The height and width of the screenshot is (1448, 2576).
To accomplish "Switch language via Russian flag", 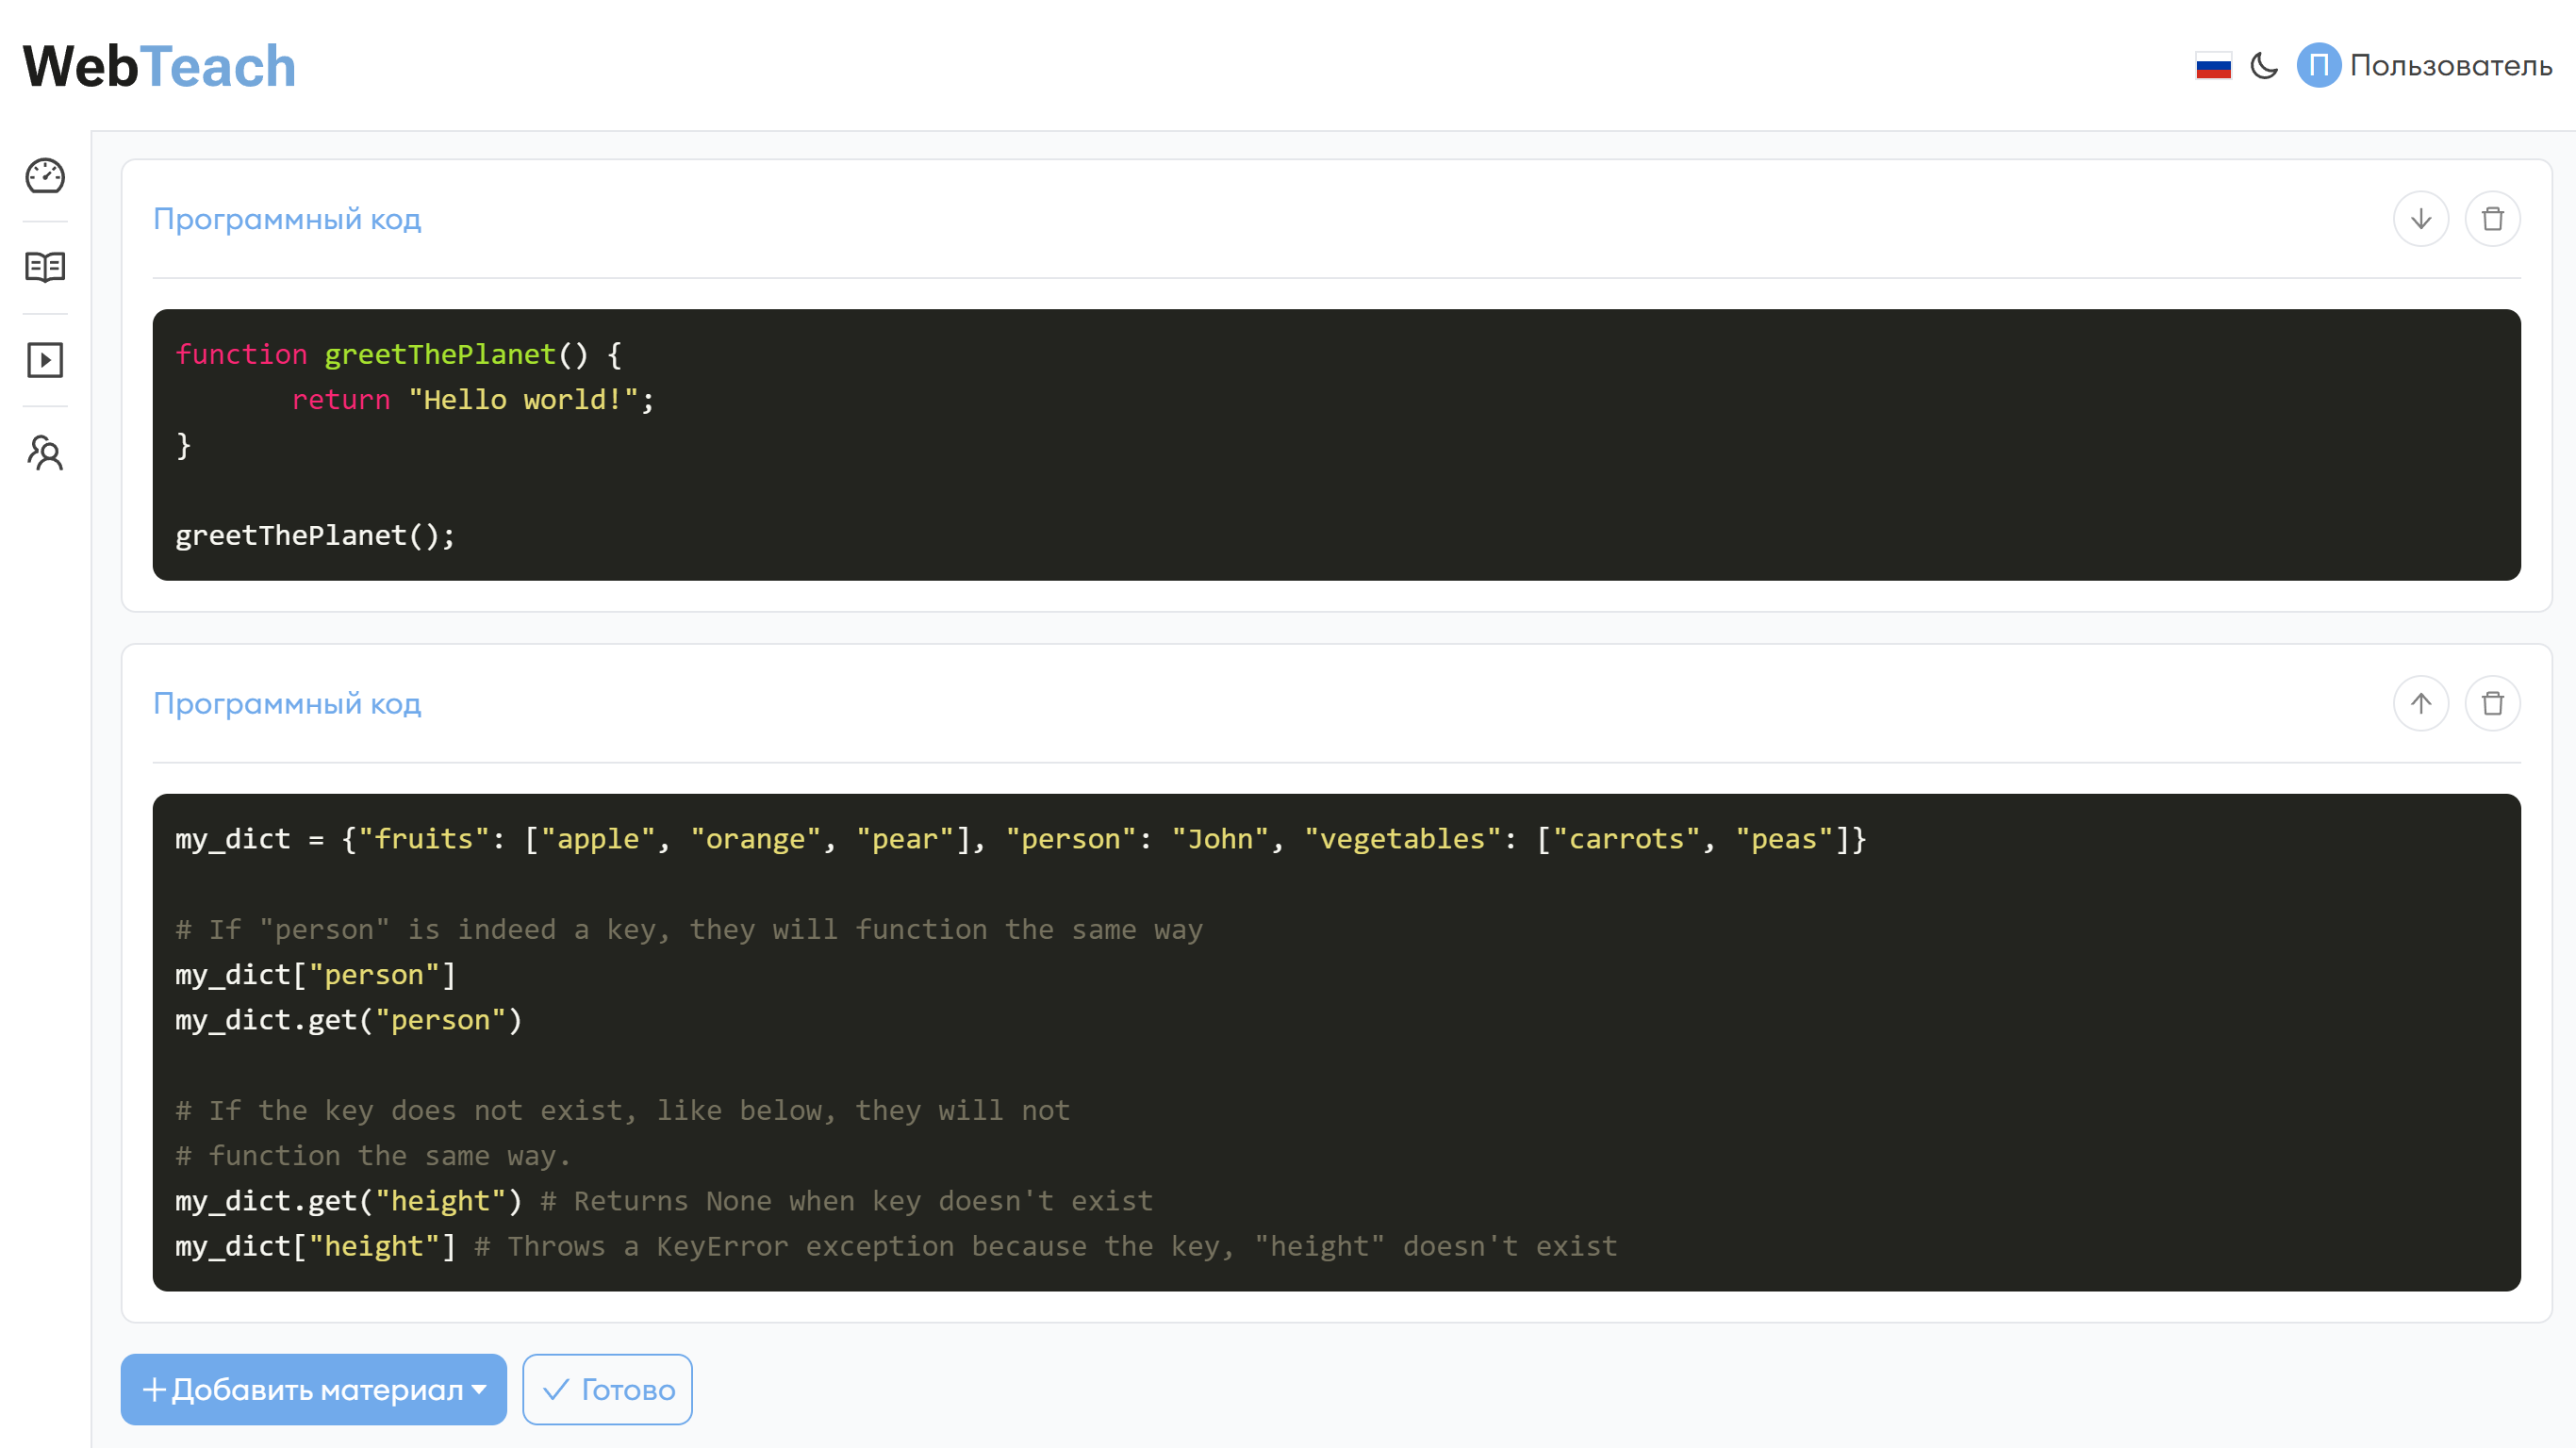I will coord(2213,66).
